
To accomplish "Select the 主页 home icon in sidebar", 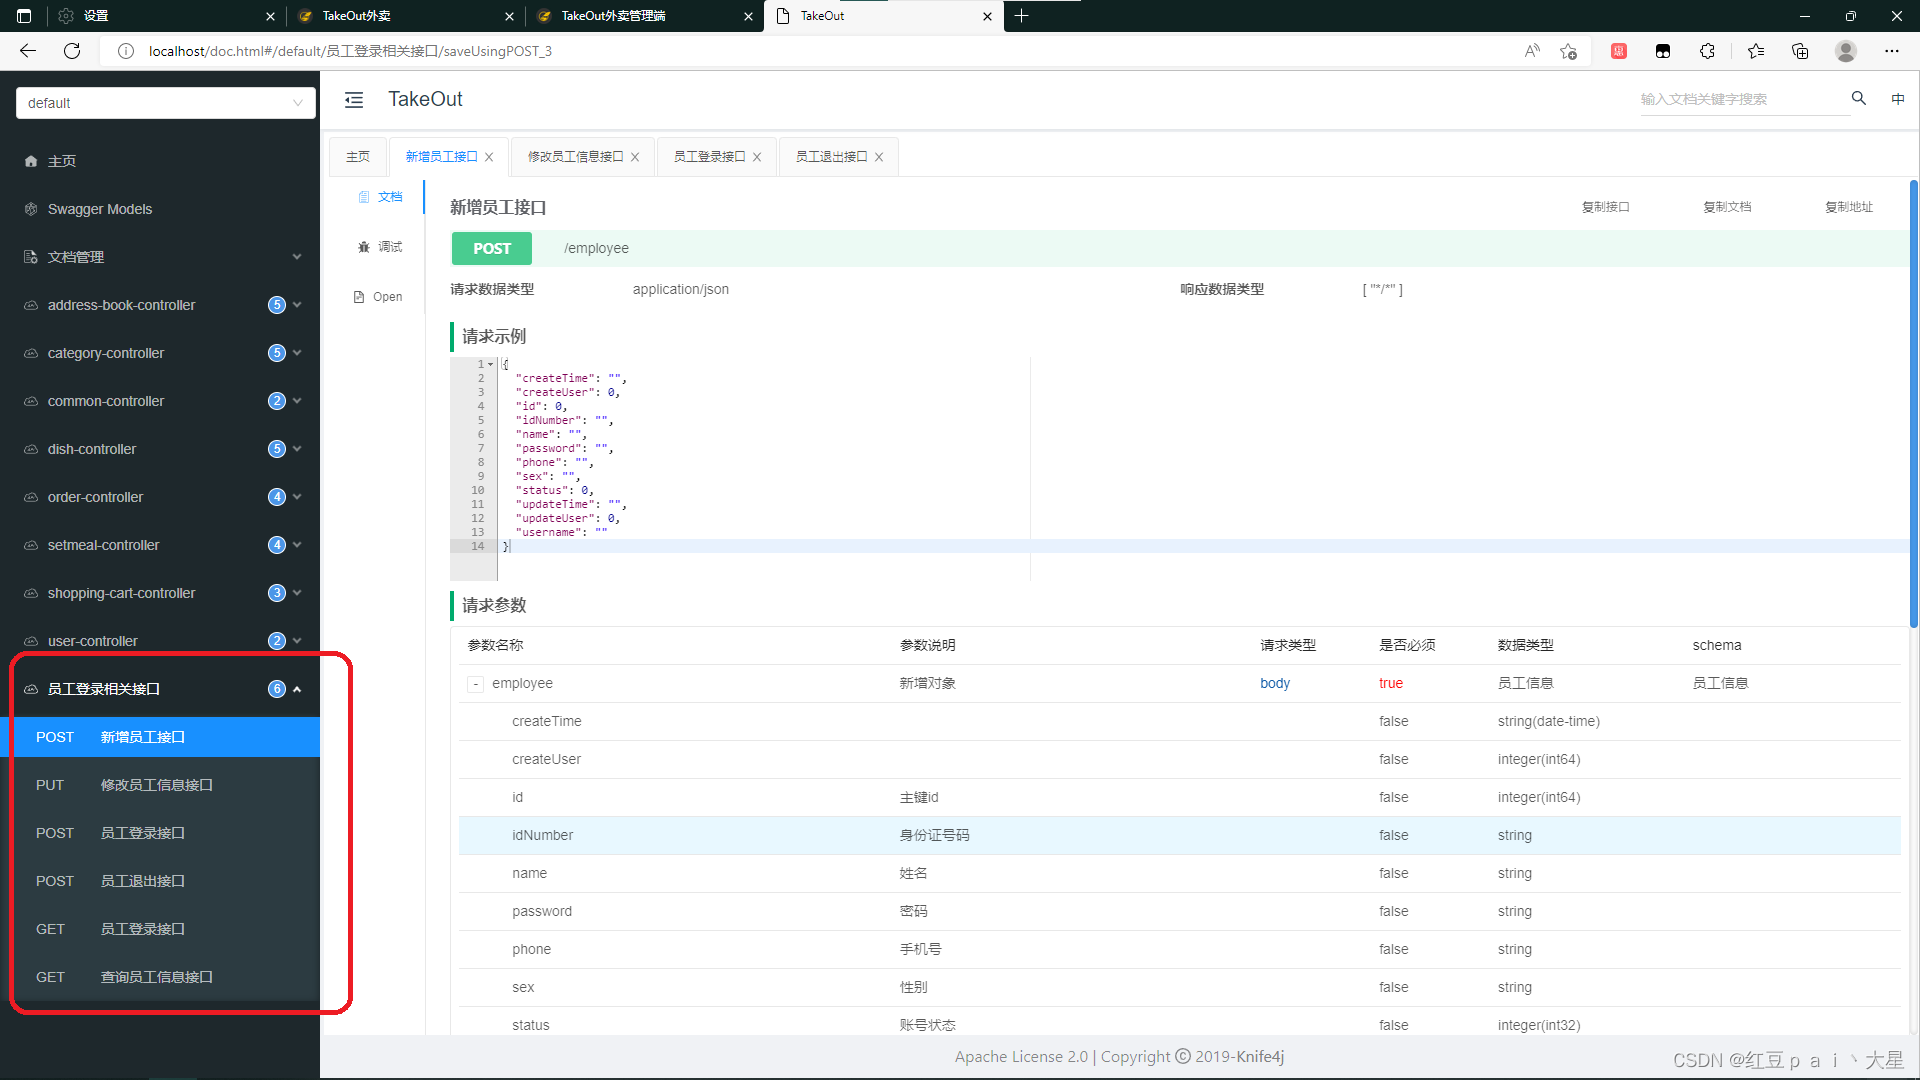I will pos(33,160).
